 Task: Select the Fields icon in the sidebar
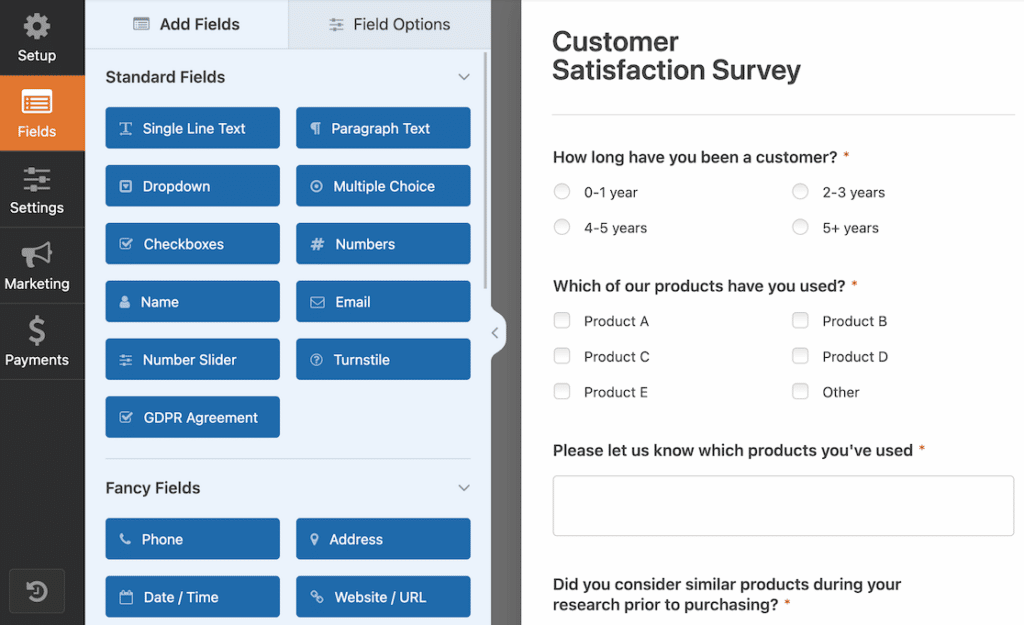37,113
